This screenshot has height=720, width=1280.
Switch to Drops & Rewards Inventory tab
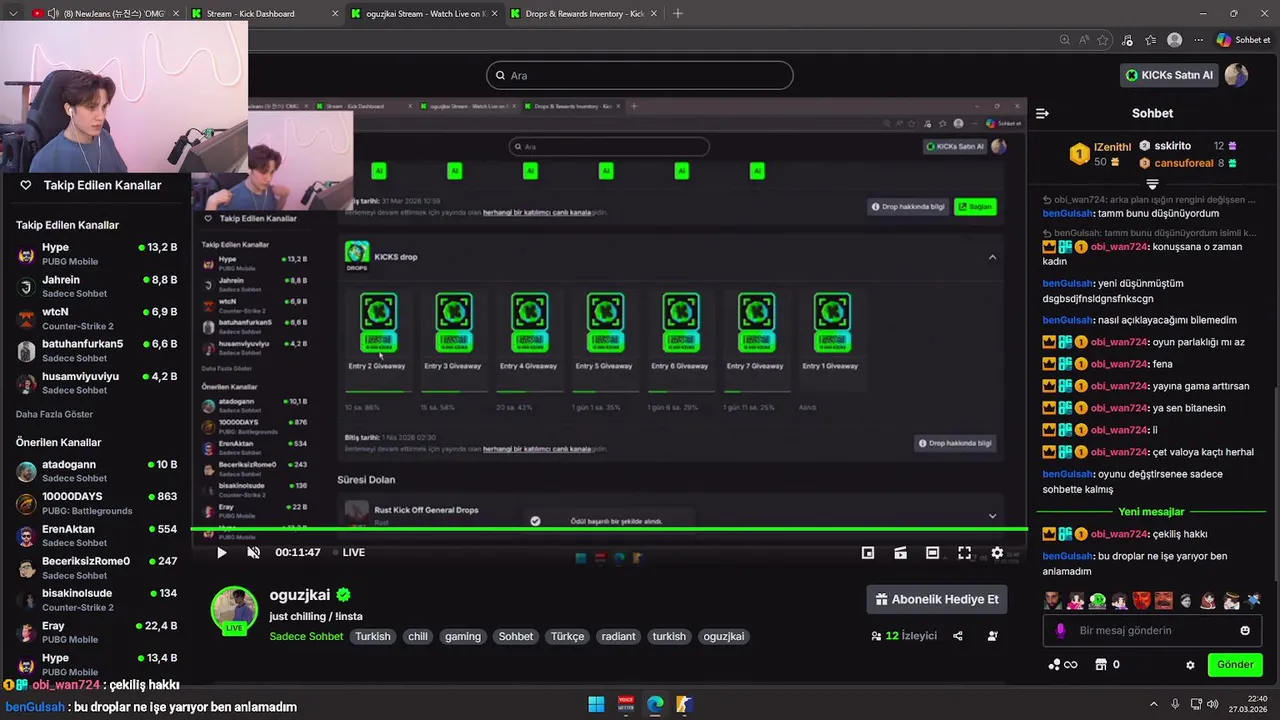click(584, 14)
